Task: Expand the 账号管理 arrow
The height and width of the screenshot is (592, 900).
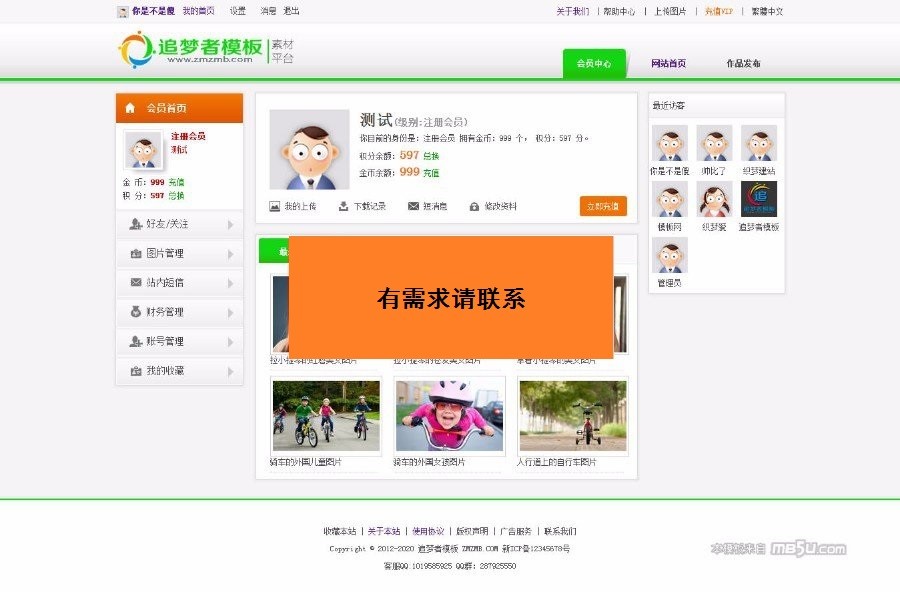Action: pos(231,342)
